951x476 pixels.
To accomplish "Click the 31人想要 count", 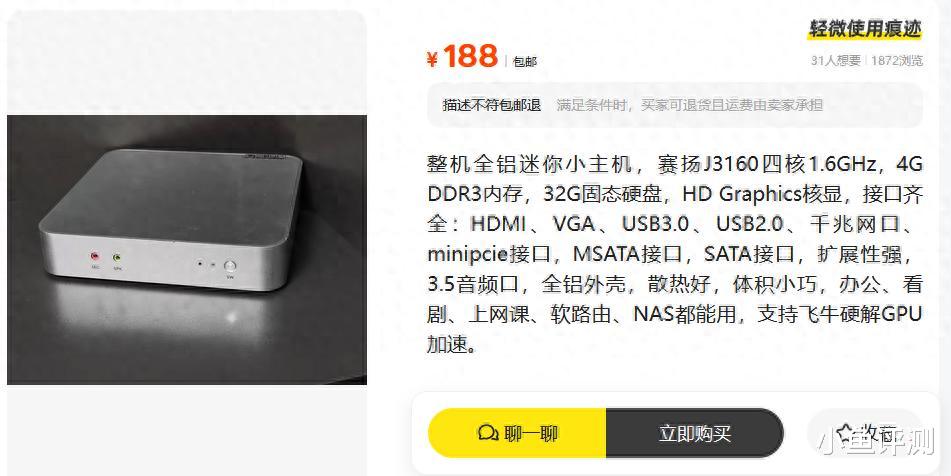I will [836, 61].
